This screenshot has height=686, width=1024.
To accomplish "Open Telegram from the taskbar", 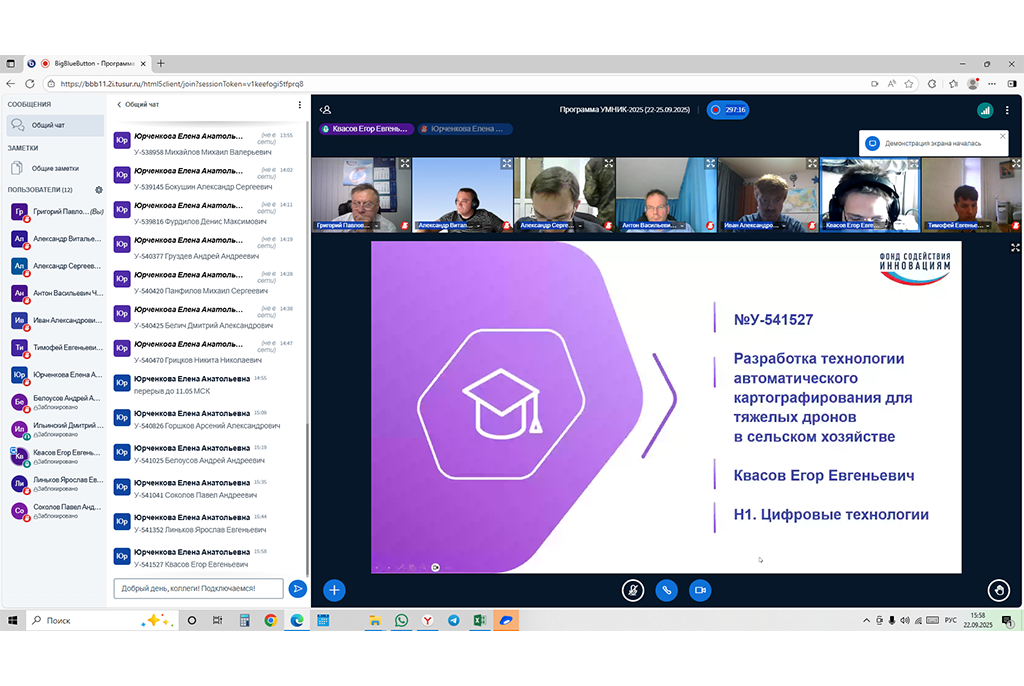I will (453, 620).
